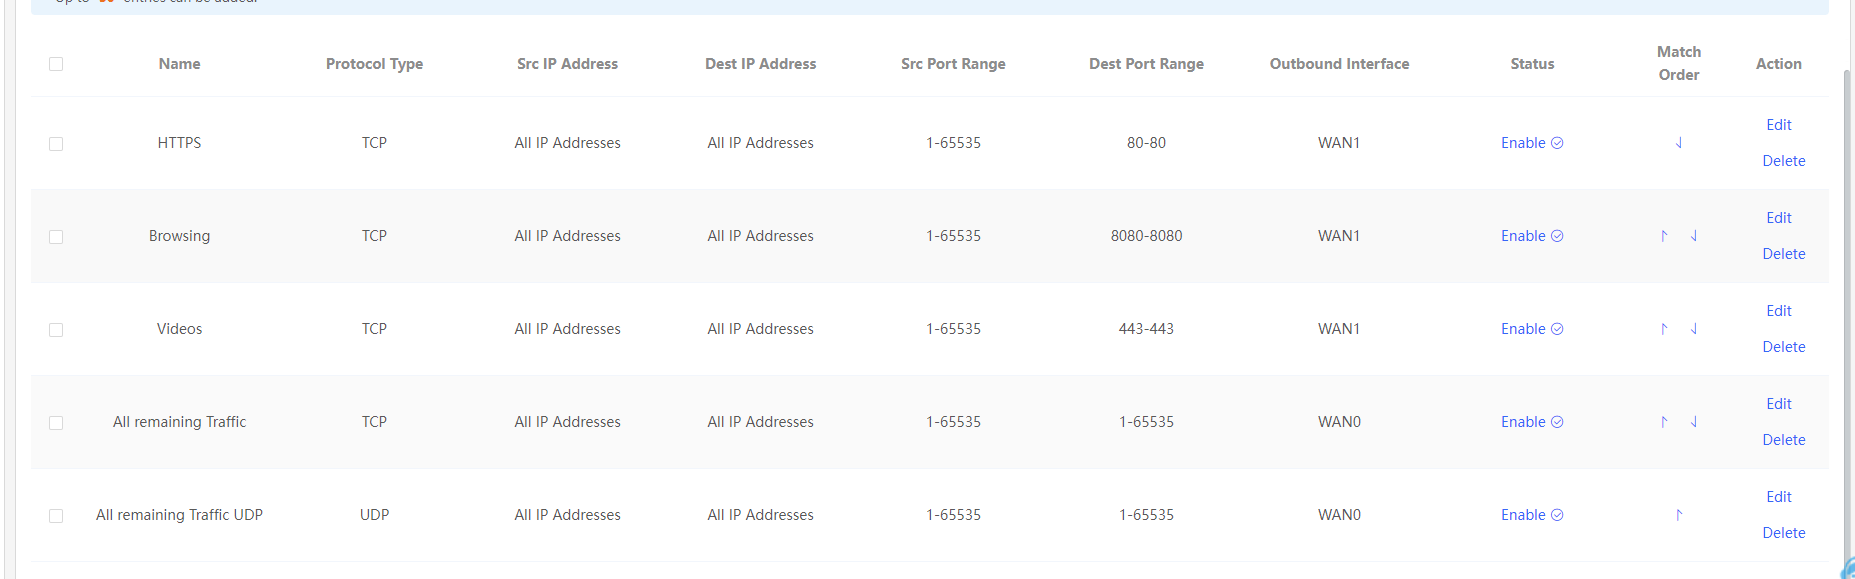Delete the All remaining Traffic UDP rule
The height and width of the screenshot is (579, 1855).
[1784, 533]
